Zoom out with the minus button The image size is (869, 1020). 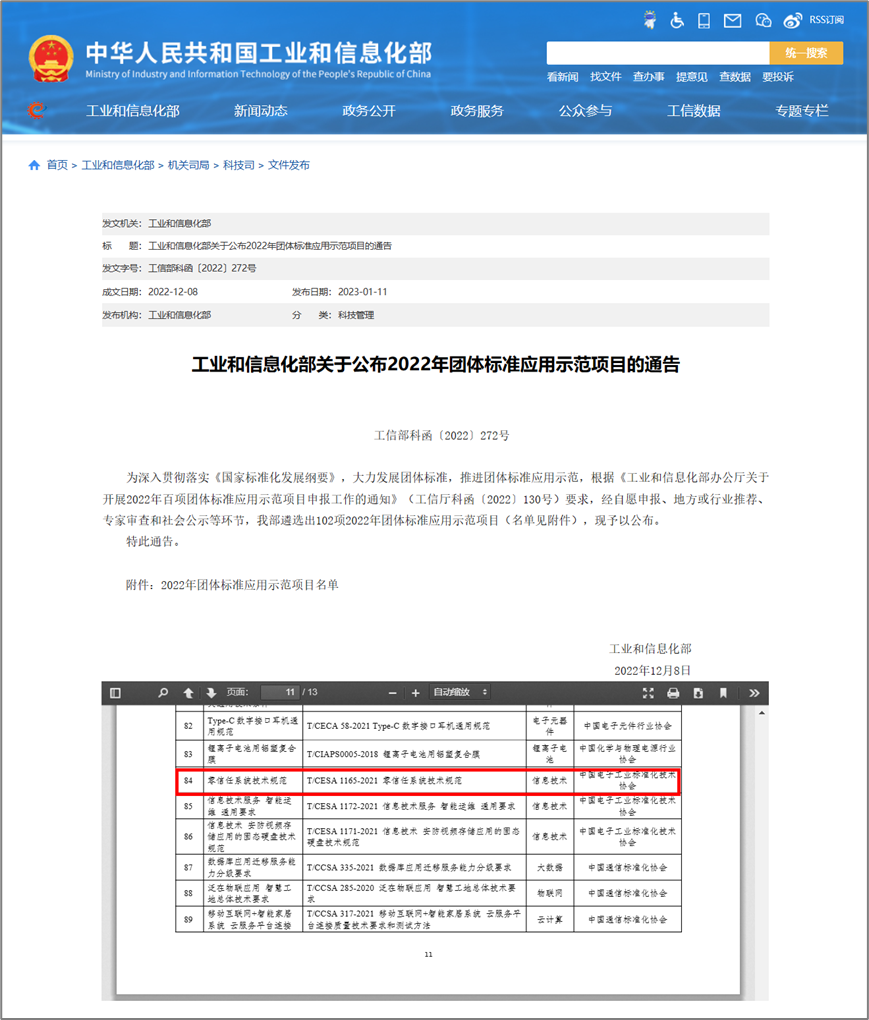[392, 693]
